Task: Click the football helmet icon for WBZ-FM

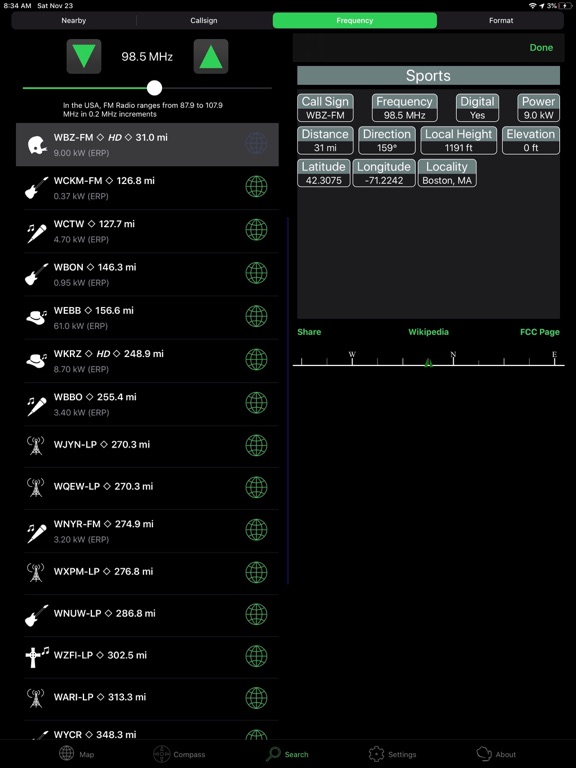Action: click(37, 144)
